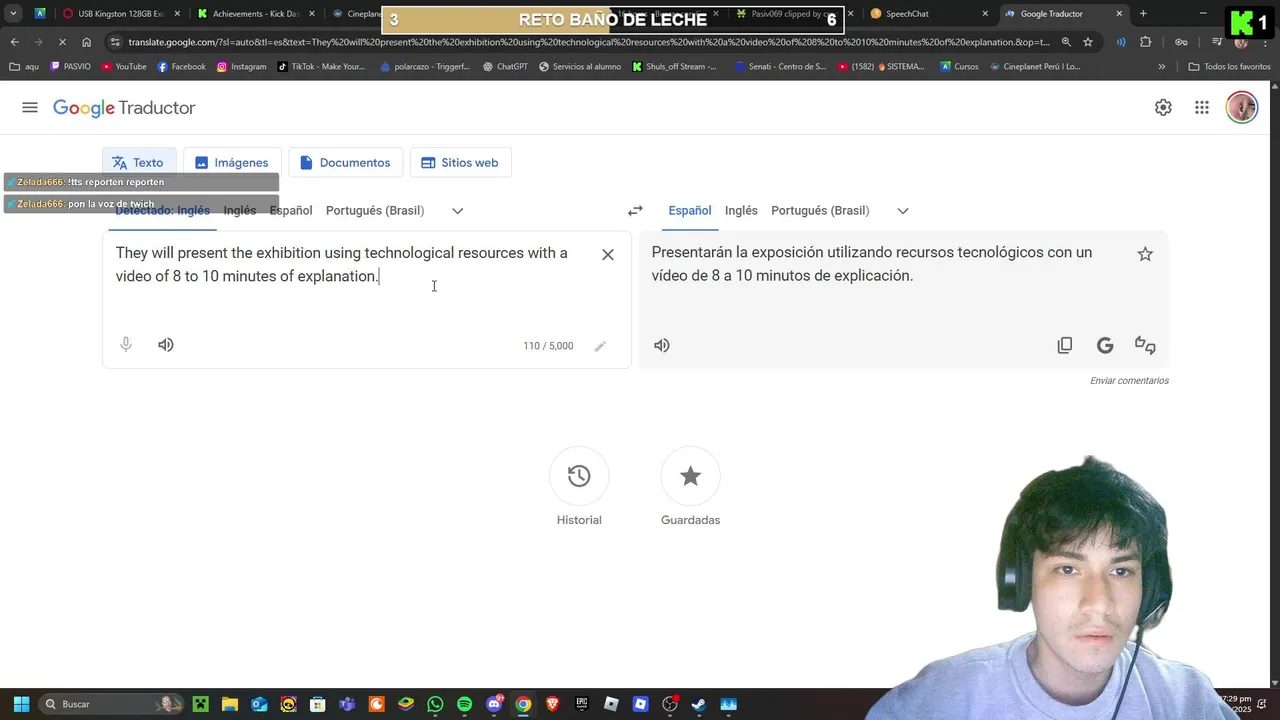Expand the source language list dropdown
This screenshot has width=1280, height=720.
tap(457, 210)
